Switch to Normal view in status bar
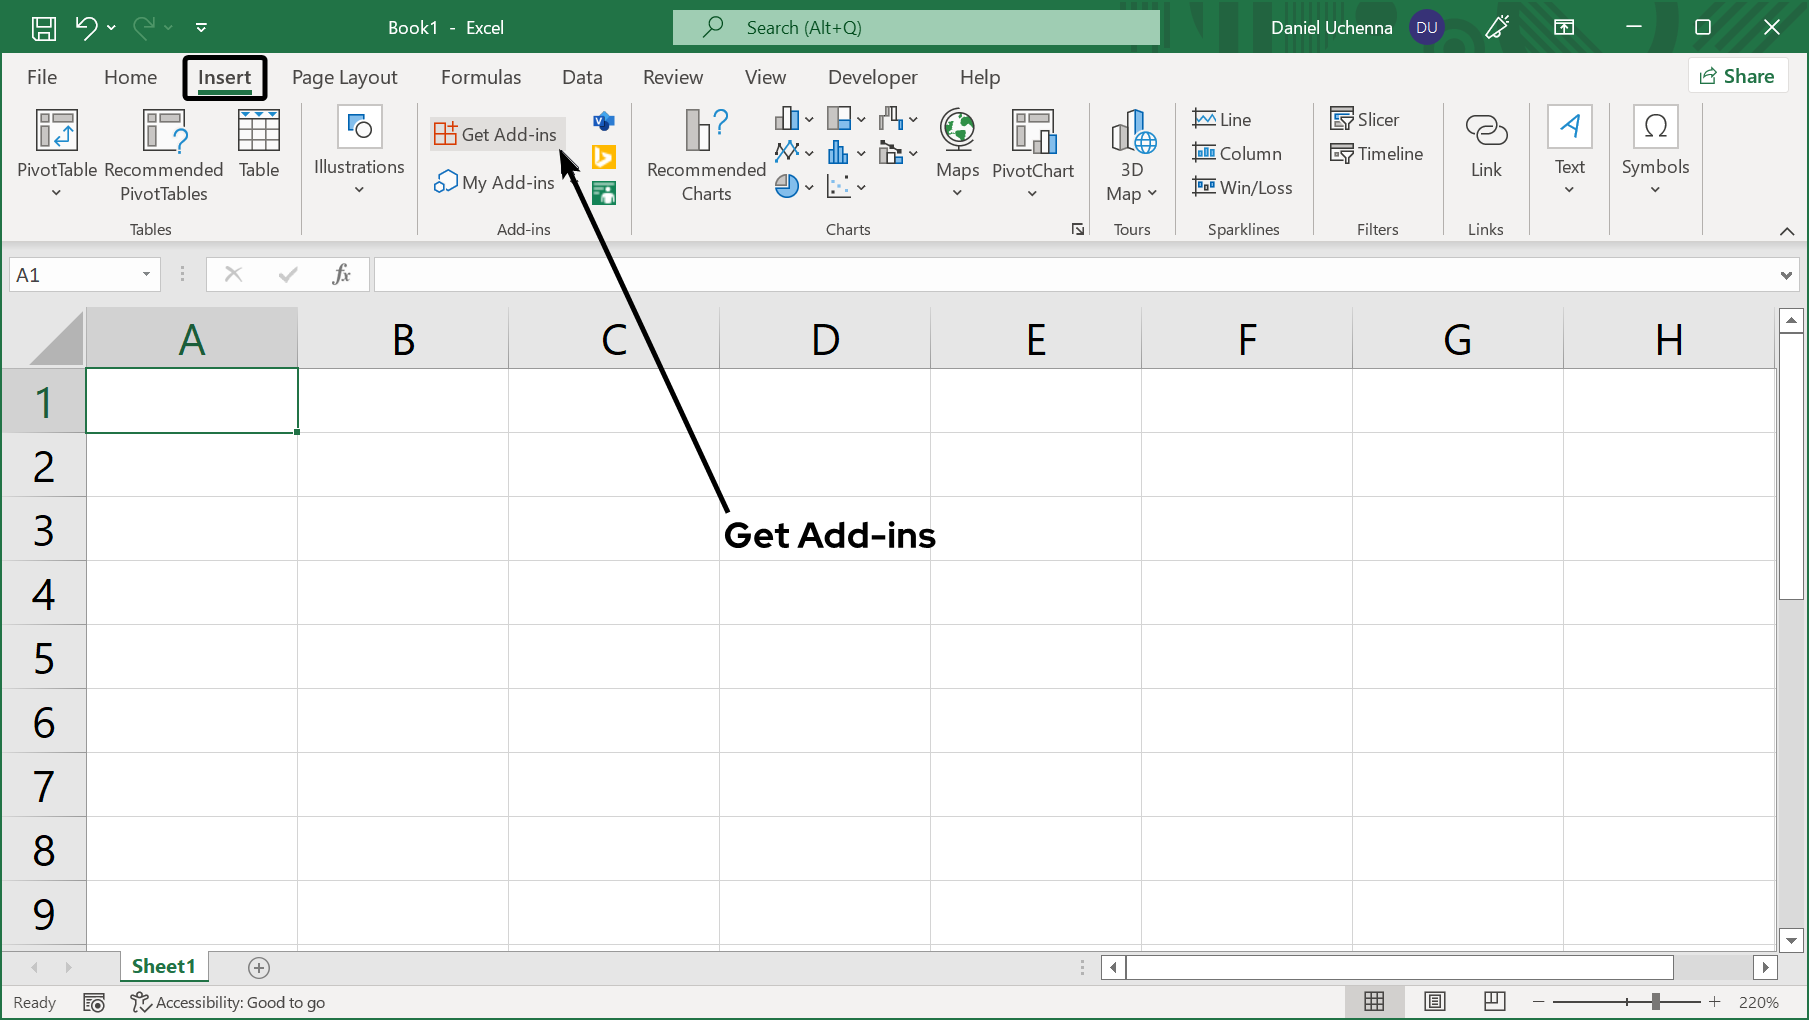Viewport: 1809px width, 1020px height. click(1375, 1001)
